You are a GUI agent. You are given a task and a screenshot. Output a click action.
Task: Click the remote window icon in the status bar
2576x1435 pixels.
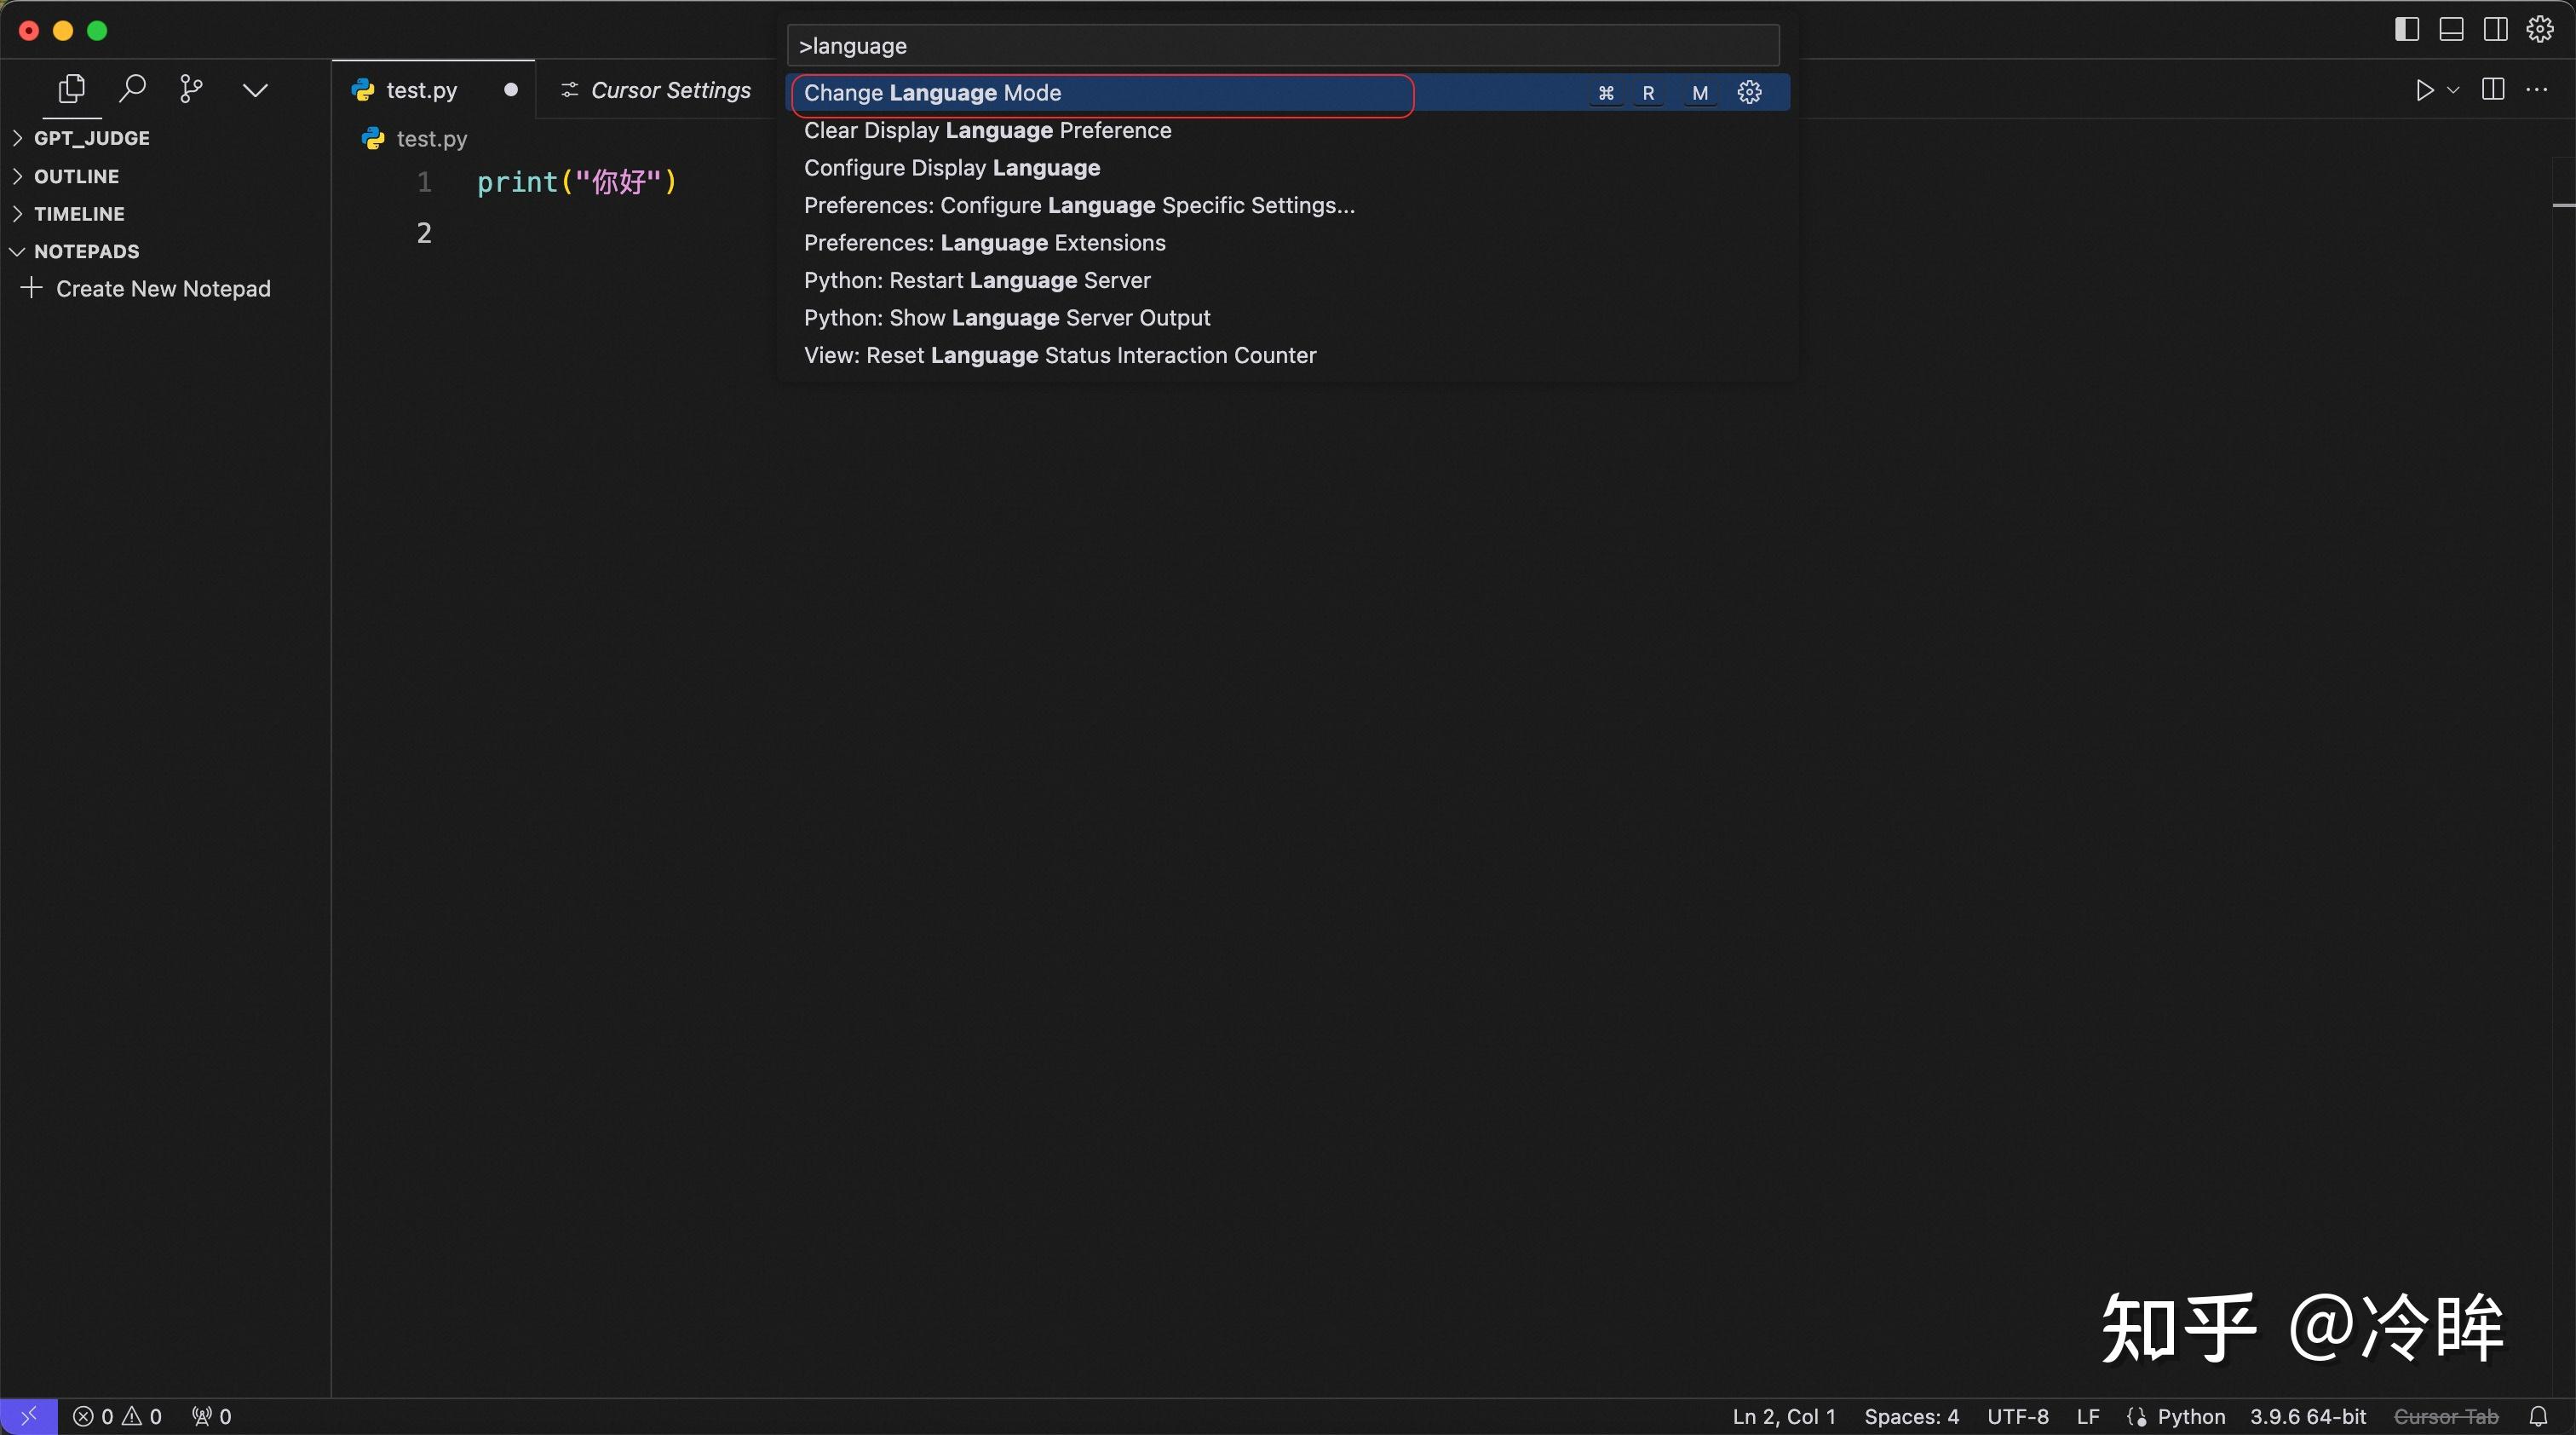point(28,1416)
